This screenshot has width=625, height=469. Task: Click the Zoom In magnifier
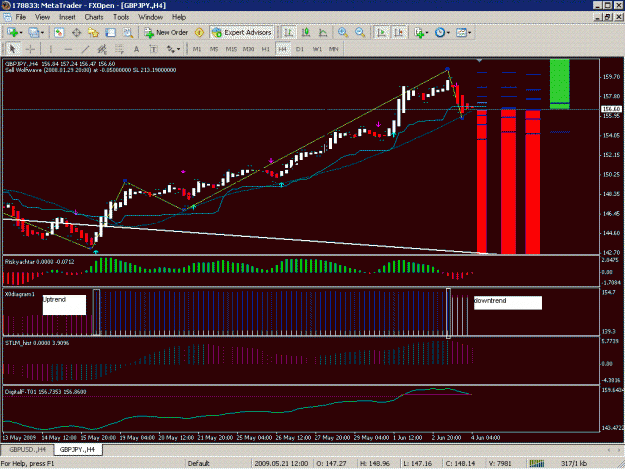pos(343,33)
